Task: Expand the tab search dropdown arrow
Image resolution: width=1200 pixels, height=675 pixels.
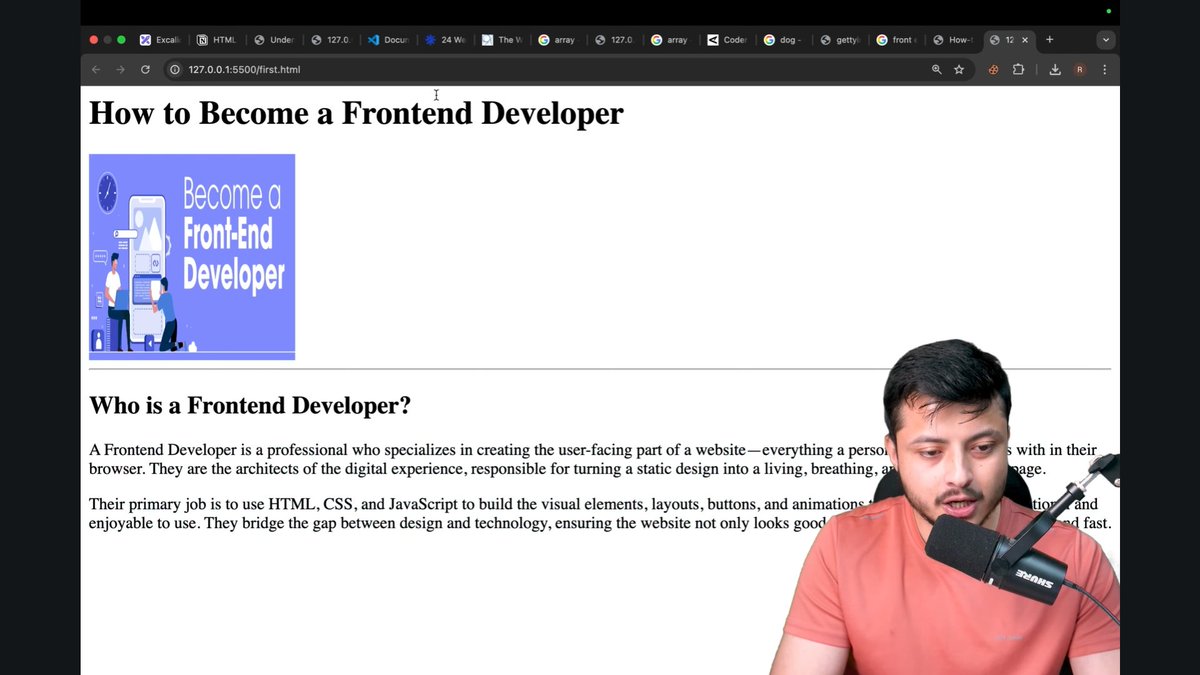Action: pos(1105,40)
